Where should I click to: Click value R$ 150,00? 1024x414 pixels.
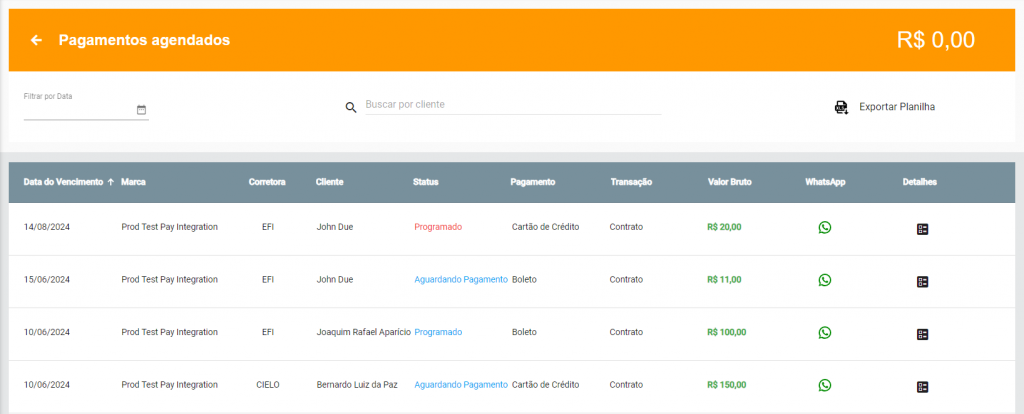[726, 385]
